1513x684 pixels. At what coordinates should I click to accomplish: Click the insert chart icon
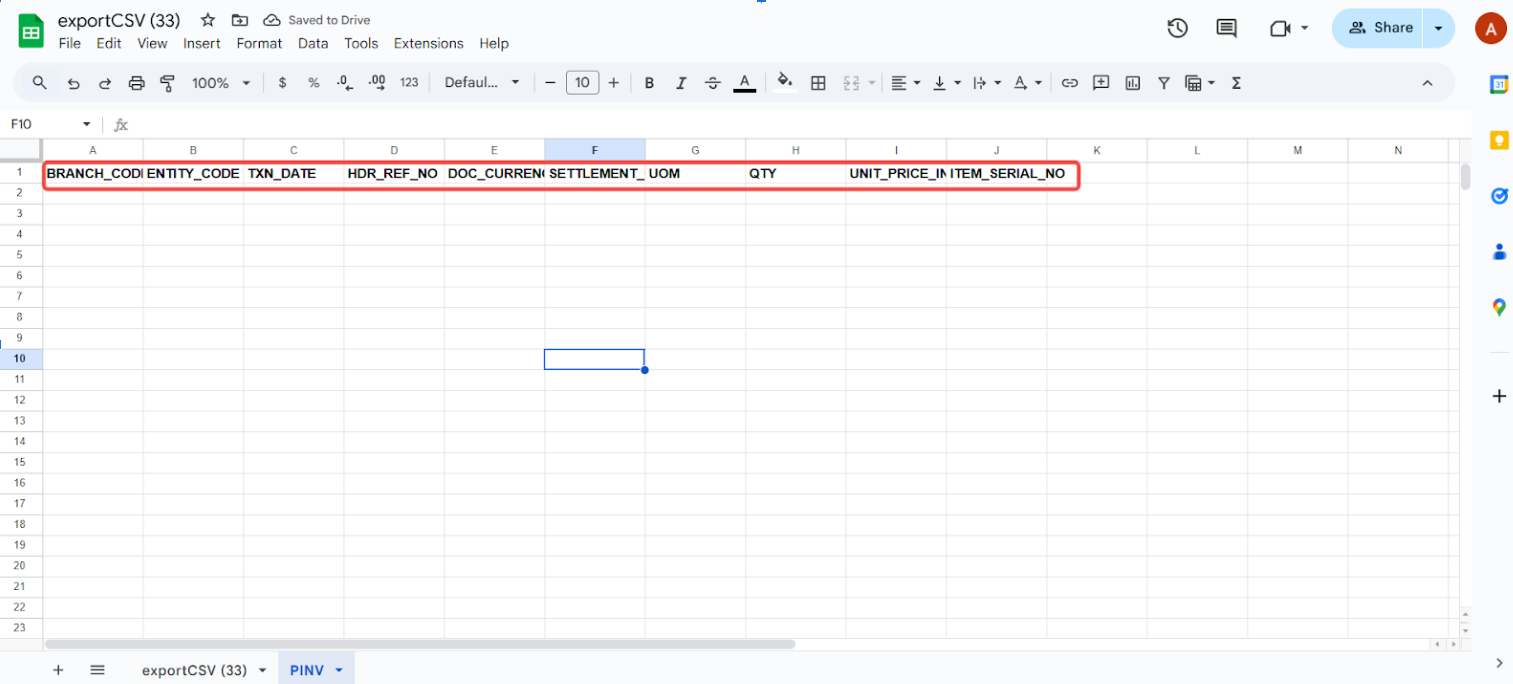[x=1132, y=83]
